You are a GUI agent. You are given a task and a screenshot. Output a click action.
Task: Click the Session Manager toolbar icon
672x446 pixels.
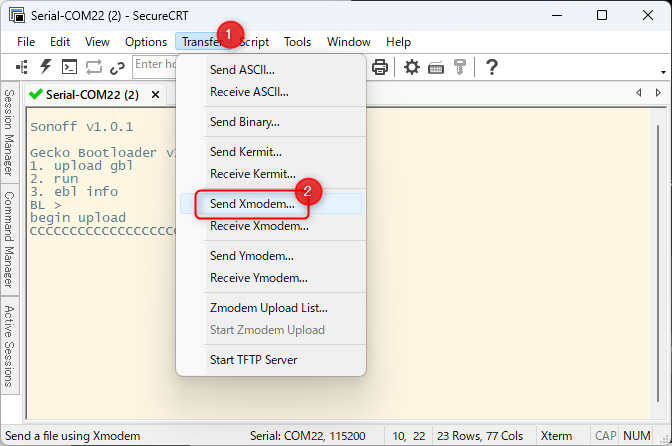click(21, 67)
